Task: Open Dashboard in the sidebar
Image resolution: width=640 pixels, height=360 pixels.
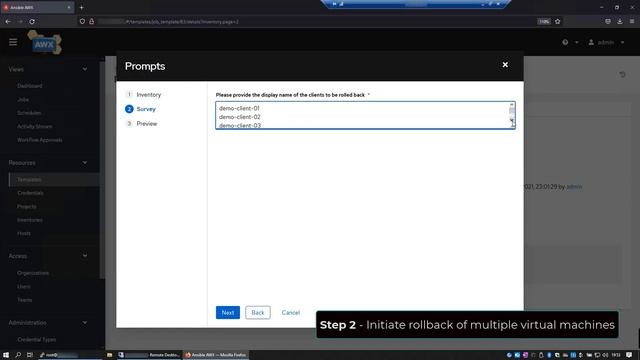Action: tap(29, 86)
